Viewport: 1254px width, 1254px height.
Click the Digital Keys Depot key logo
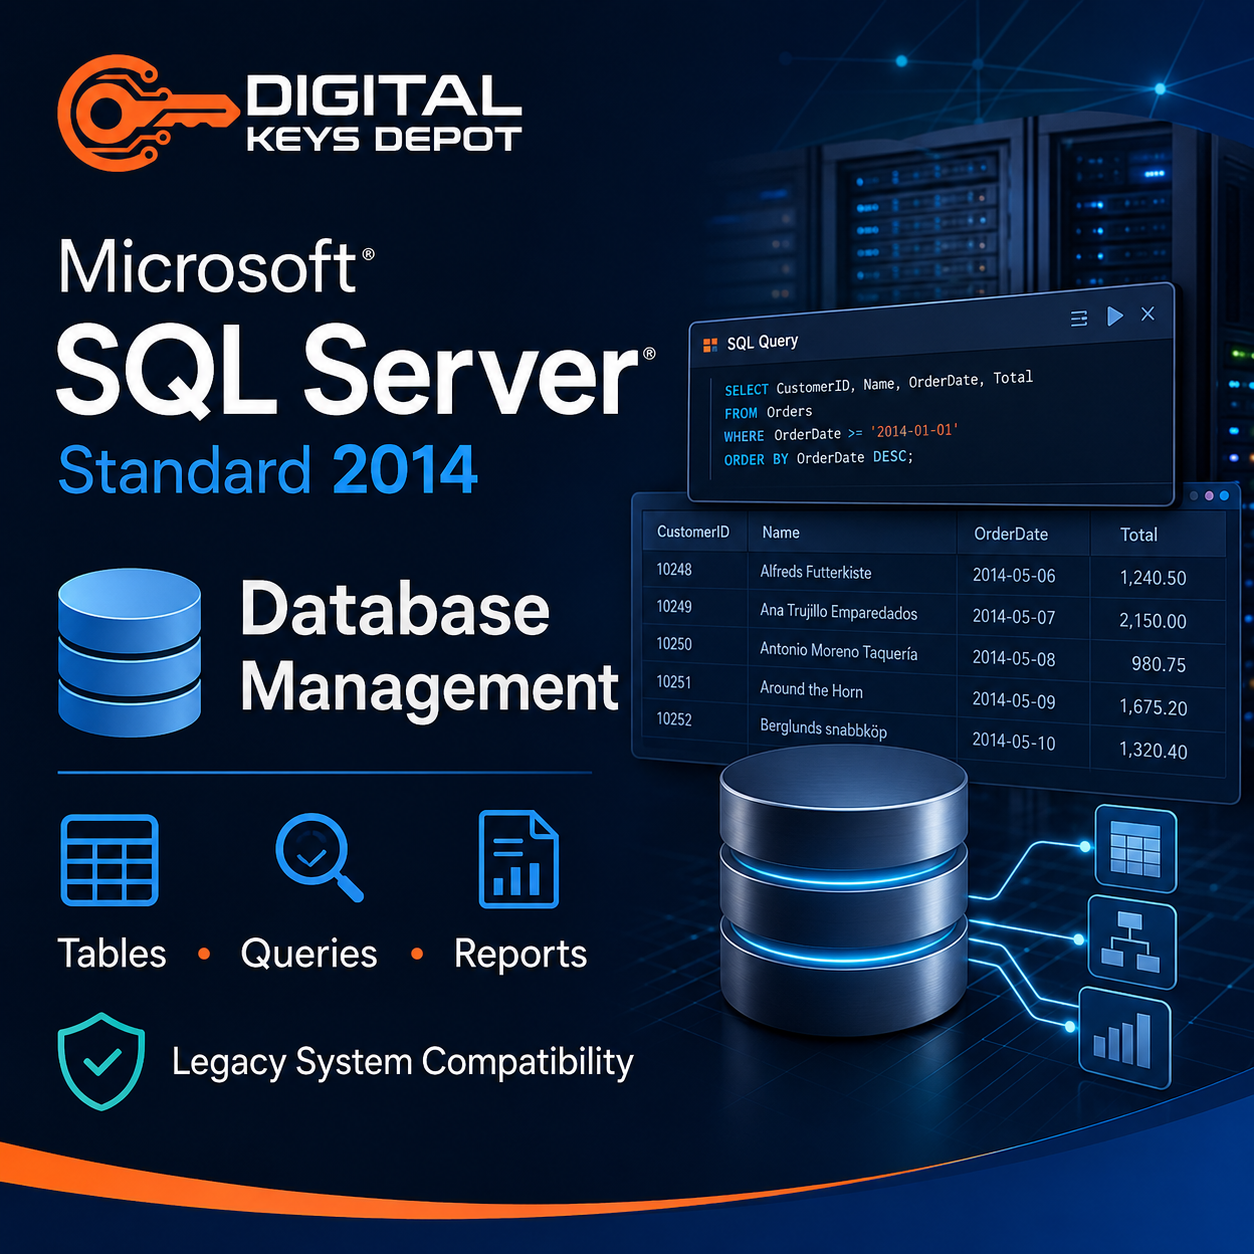149,112
